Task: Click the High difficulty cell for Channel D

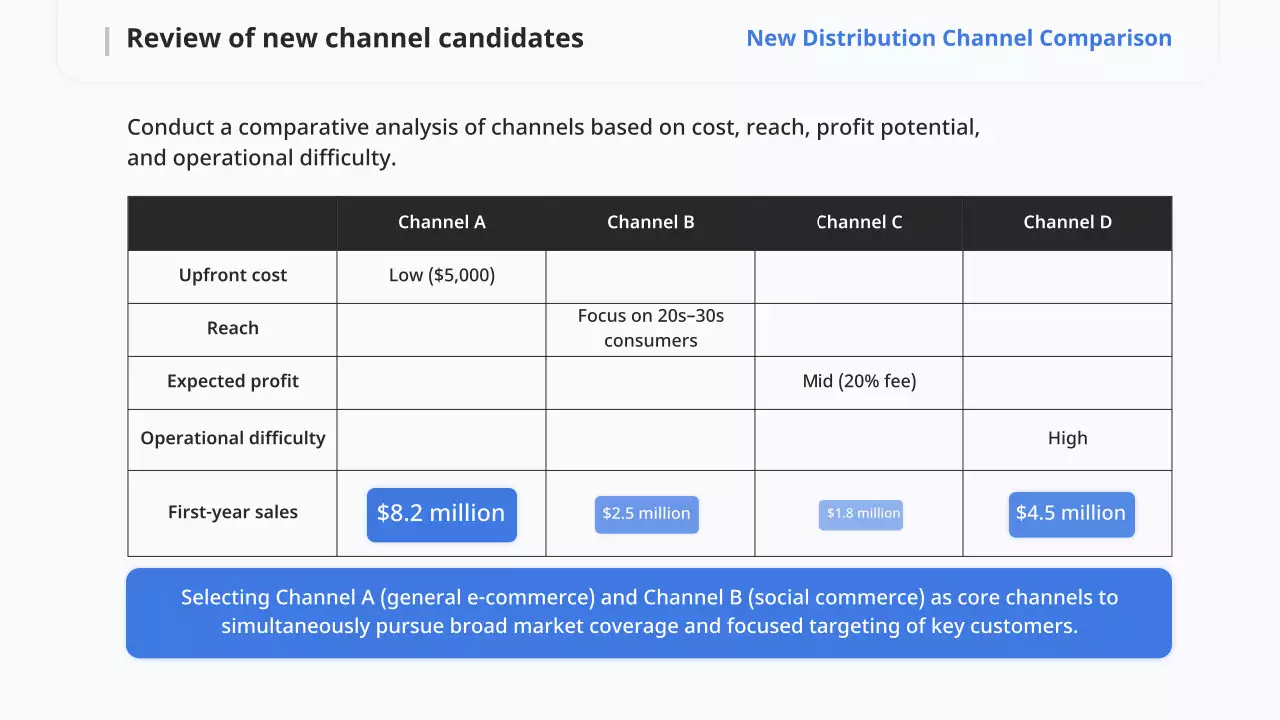Action: pyautogui.click(x=1067, y=439)
